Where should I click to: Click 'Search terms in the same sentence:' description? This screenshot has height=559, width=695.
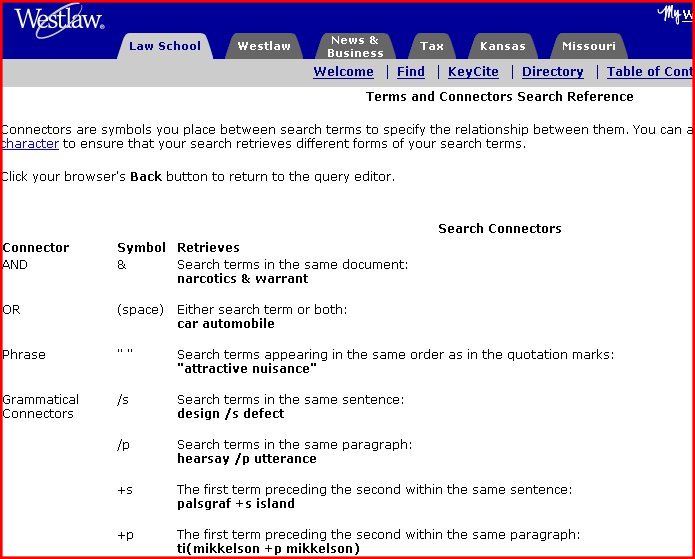[291, 400]
